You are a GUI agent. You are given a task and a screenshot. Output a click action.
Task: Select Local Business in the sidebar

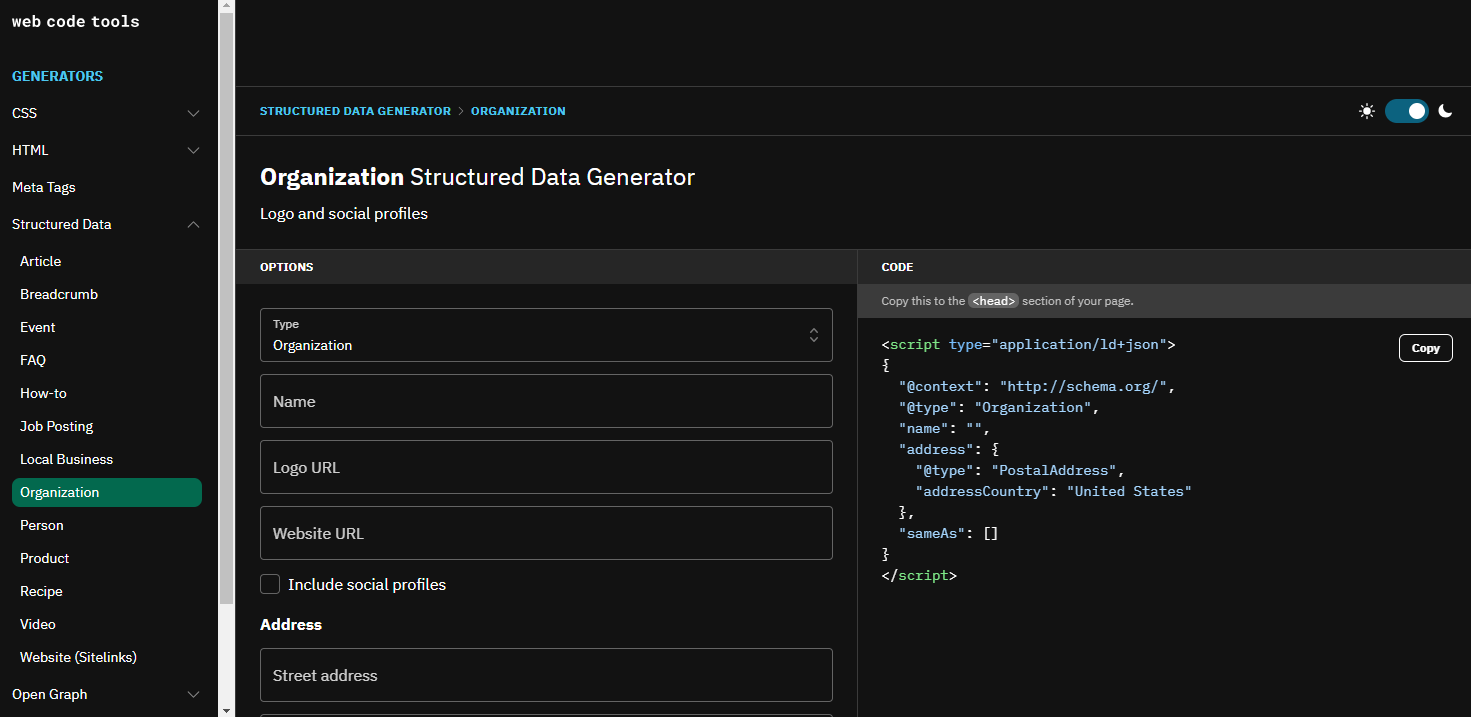(x=66, y=459)
